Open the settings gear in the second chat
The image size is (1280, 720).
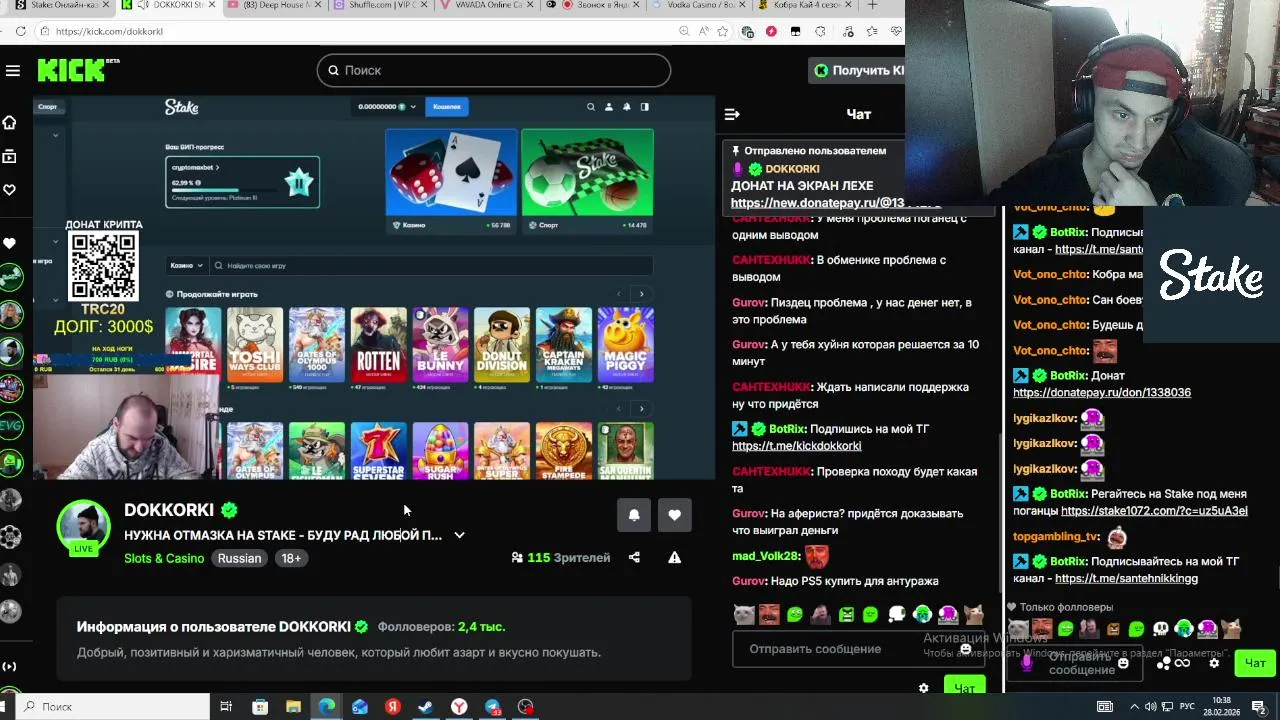pos(1214,663)
